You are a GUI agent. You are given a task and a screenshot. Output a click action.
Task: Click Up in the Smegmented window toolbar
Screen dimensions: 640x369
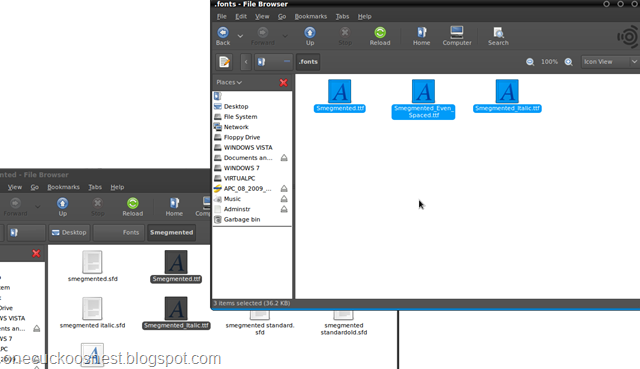point(62,207)
